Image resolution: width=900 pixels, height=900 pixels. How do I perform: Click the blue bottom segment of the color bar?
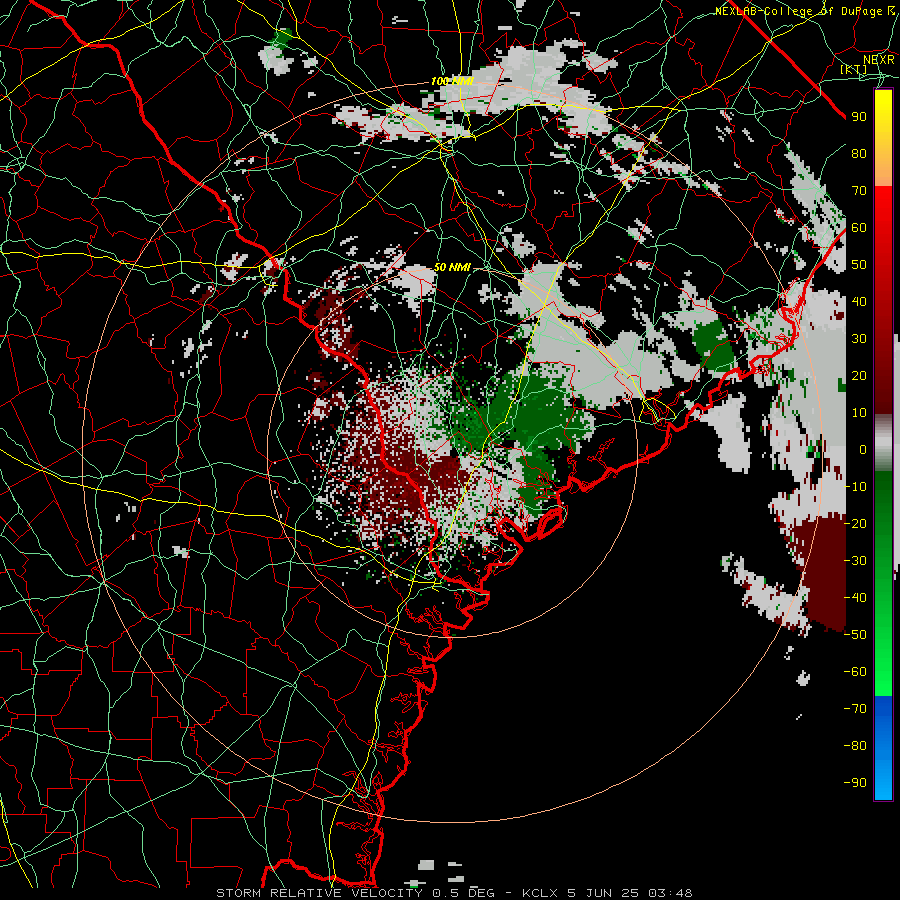(883, 748)
